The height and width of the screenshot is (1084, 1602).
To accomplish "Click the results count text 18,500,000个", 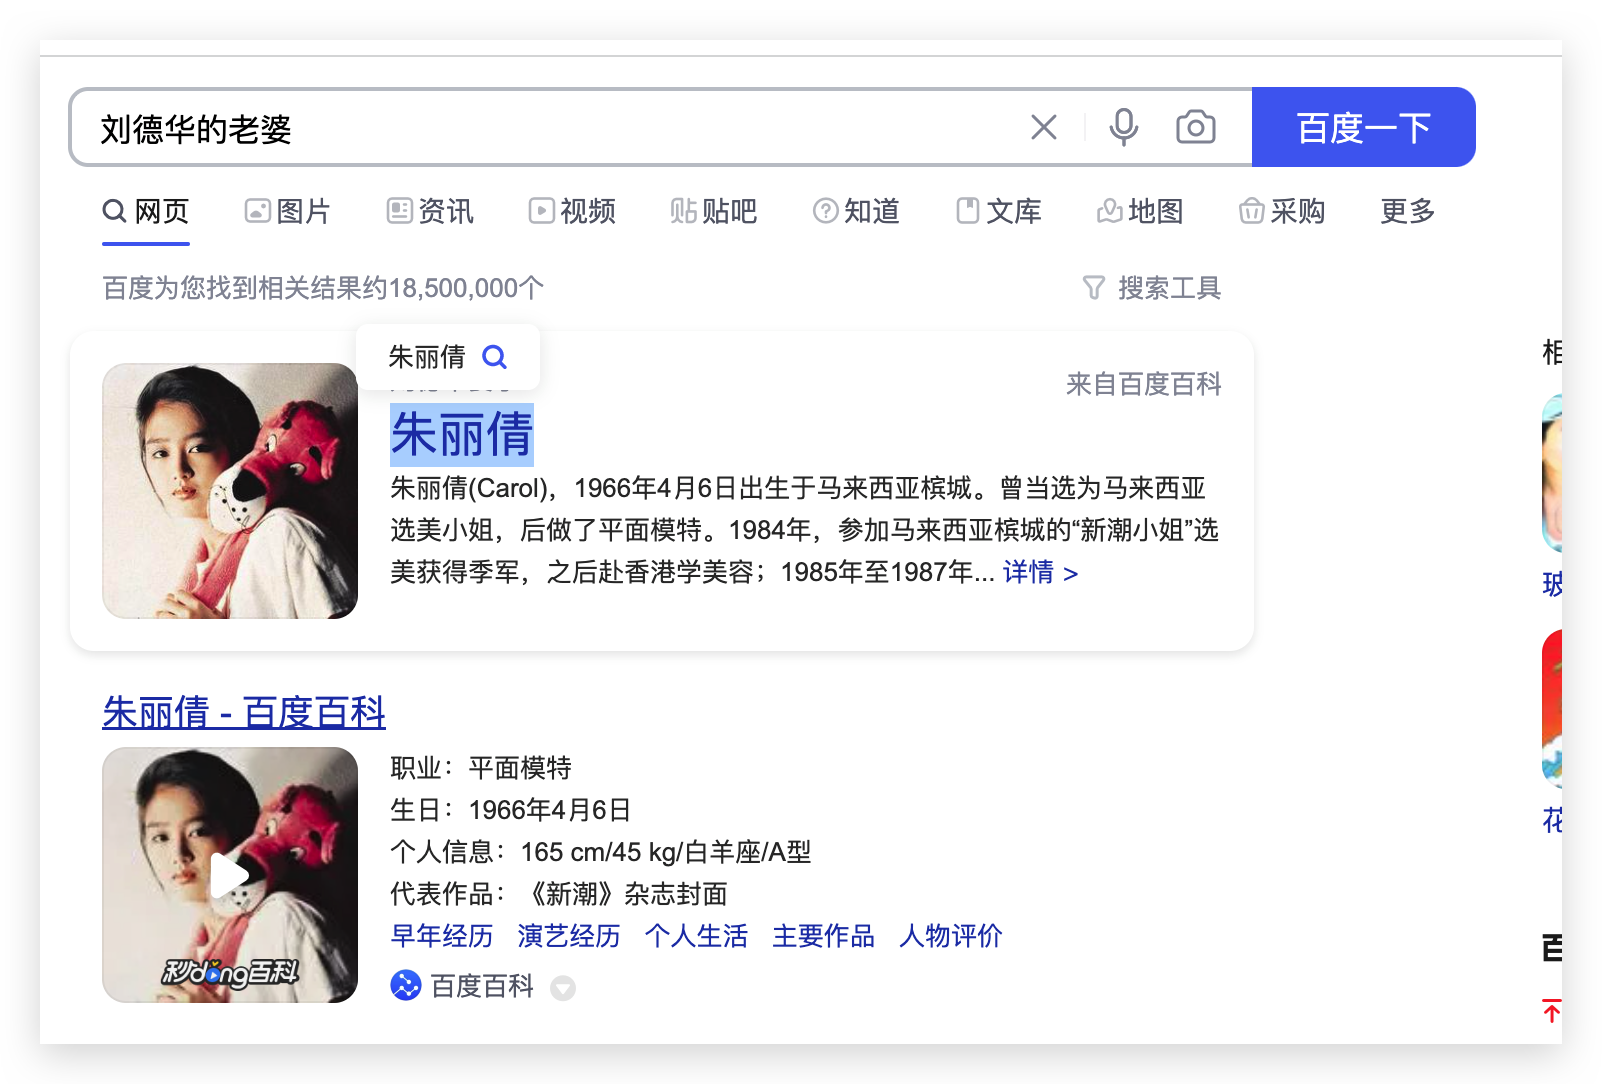I will [466, 288].
